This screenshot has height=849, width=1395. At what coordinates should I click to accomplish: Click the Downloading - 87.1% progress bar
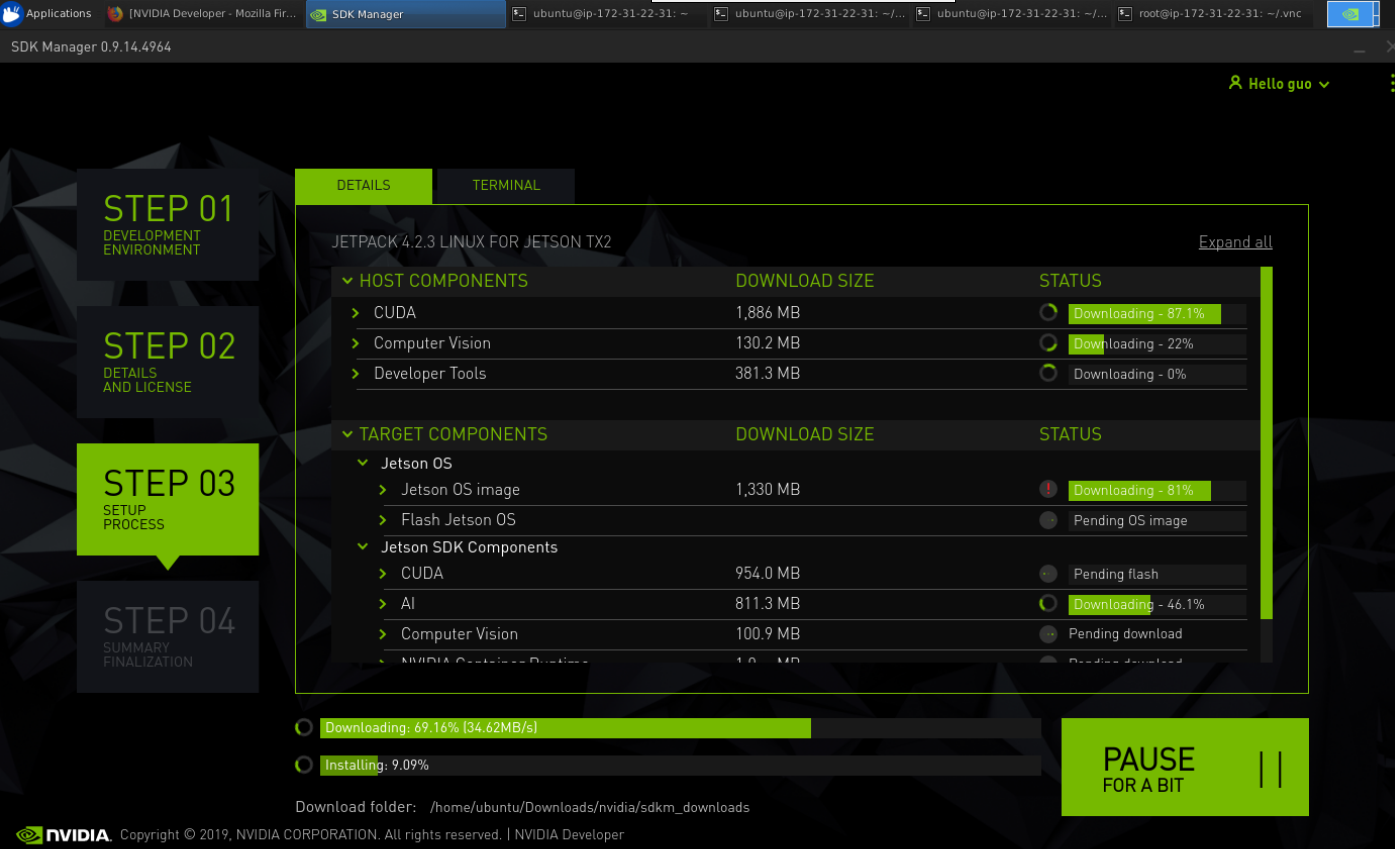(1157, 314)
